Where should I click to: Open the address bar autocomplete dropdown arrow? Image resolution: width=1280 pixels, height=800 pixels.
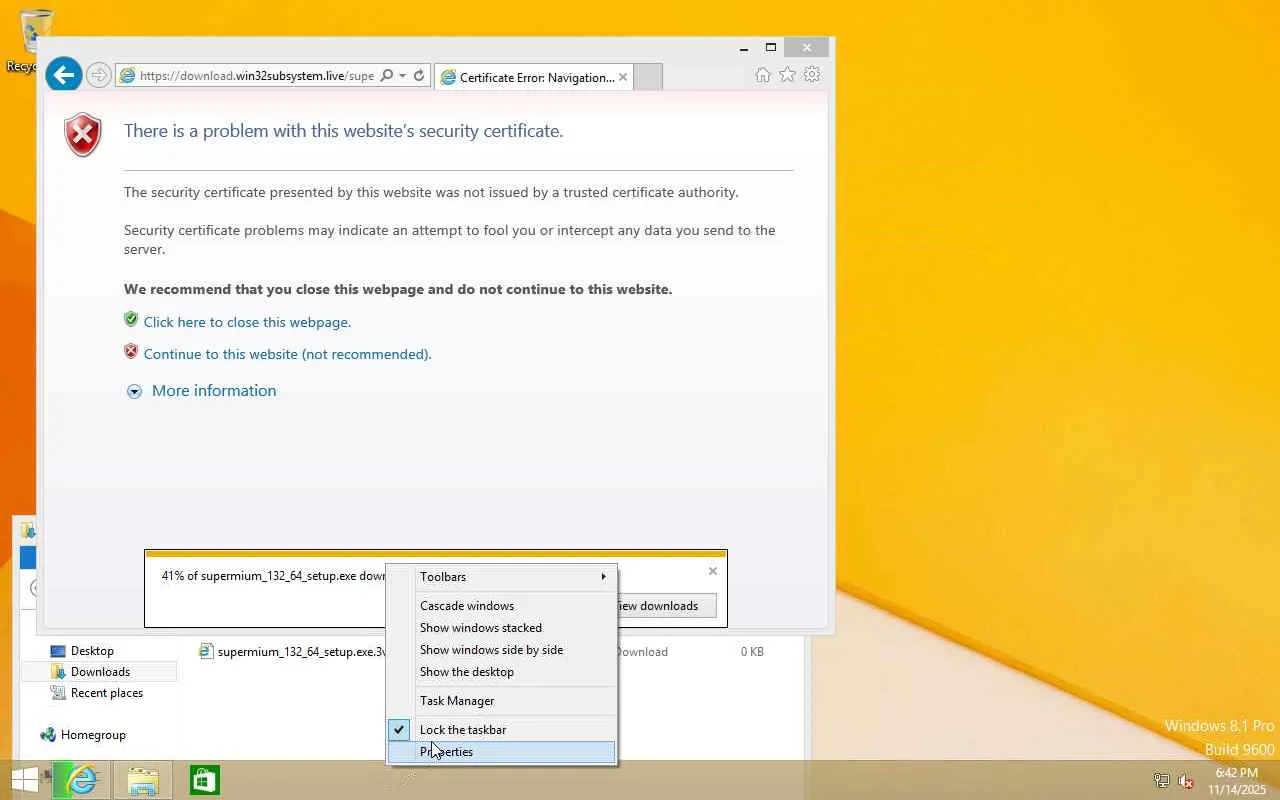[402, 76]
